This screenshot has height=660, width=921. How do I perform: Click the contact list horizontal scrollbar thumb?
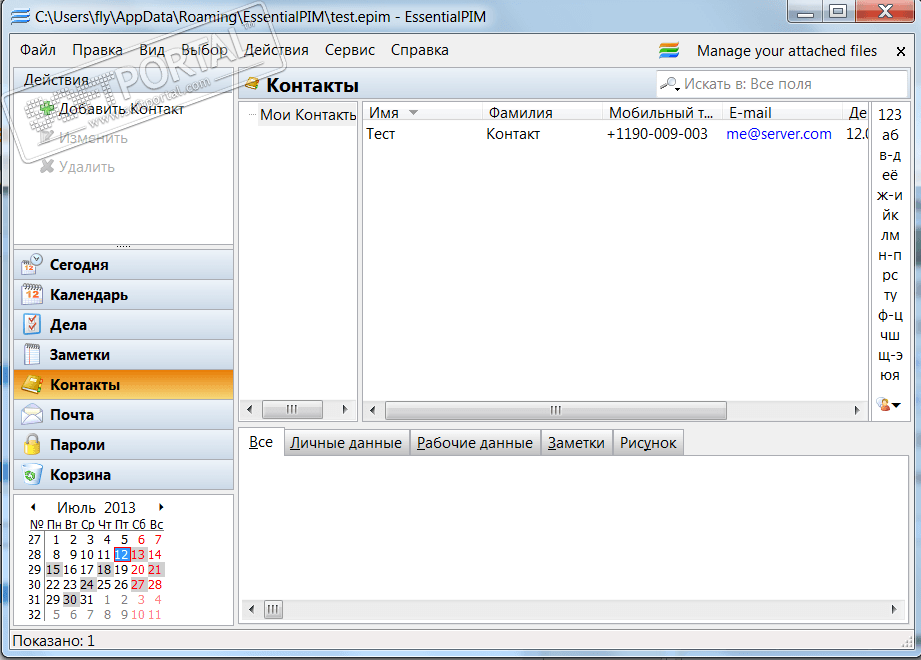pyautogui.click(x=556, y=410)
